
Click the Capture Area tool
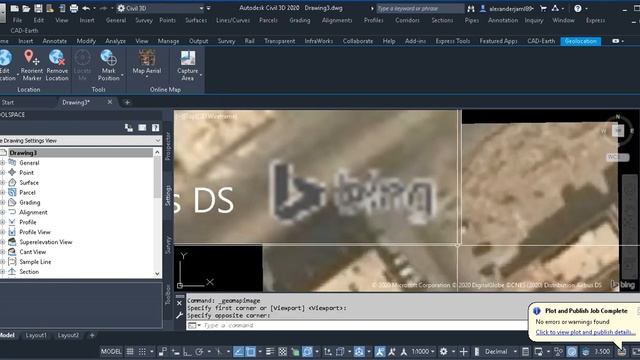click(x=188, y=66)
